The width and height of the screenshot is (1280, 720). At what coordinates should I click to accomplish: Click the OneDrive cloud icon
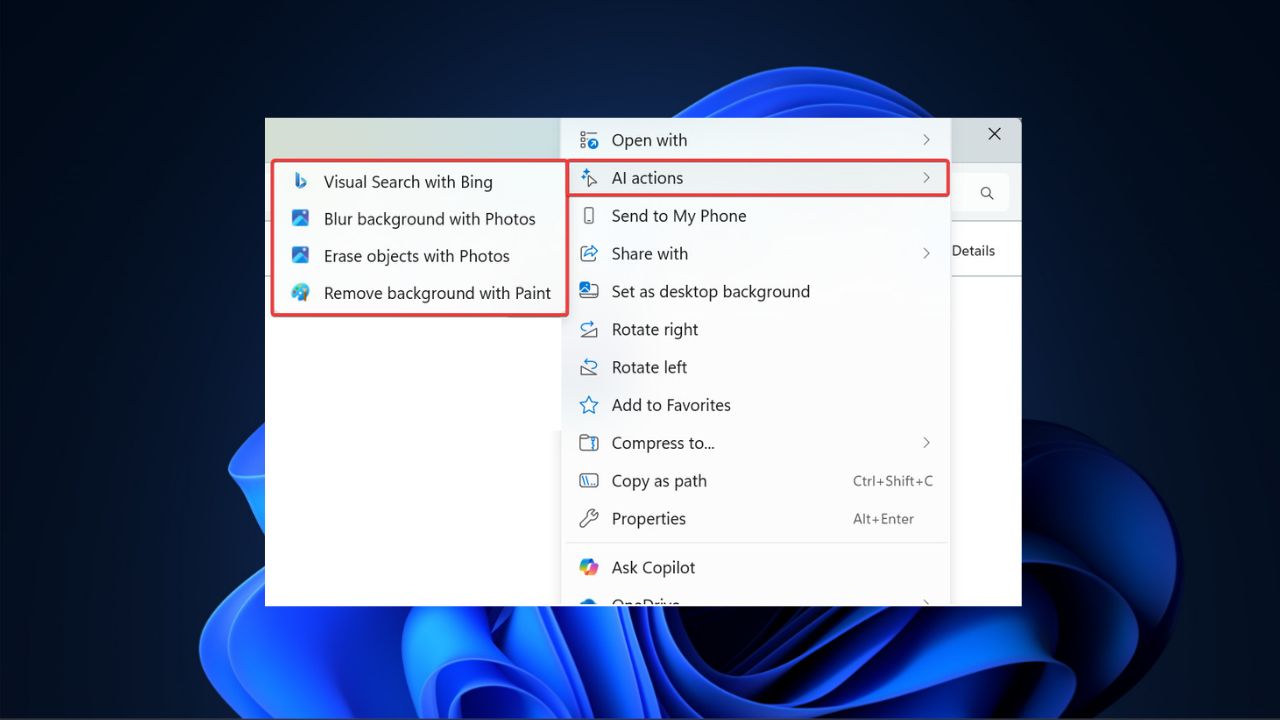tap(589, 603)
